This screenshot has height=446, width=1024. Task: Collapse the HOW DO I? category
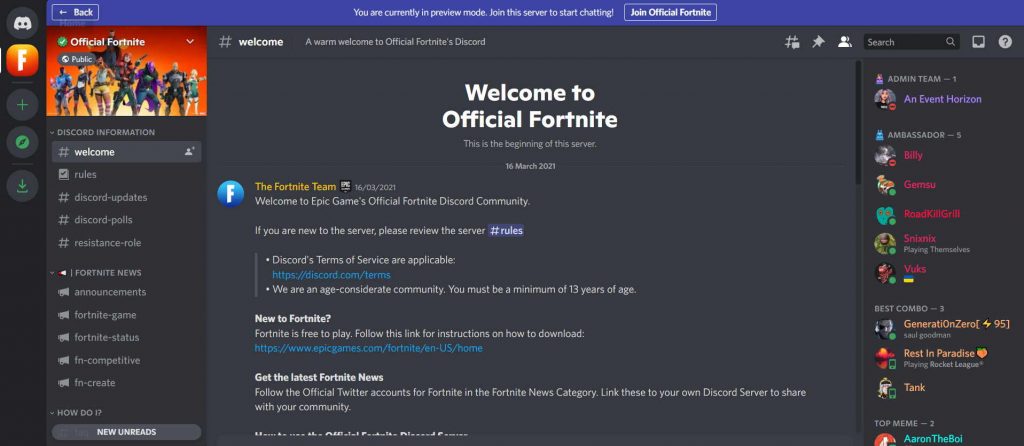[78, 413]
